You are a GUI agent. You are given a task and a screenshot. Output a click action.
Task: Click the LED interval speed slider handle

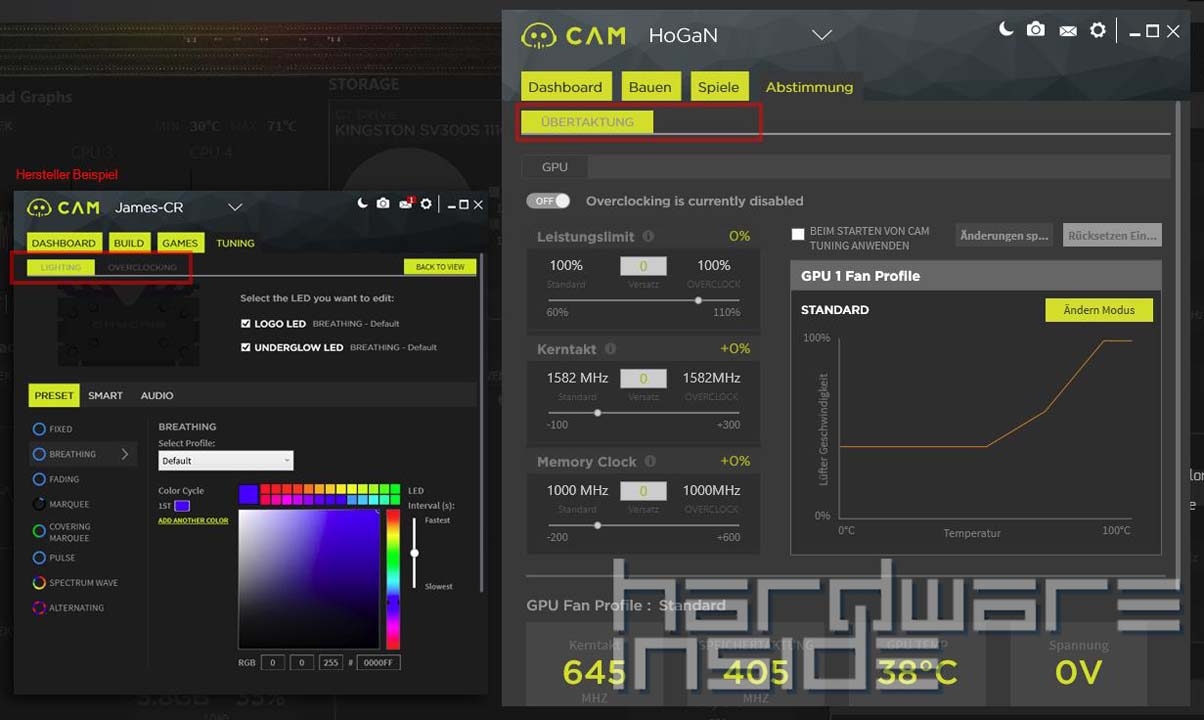click(414, 553)
